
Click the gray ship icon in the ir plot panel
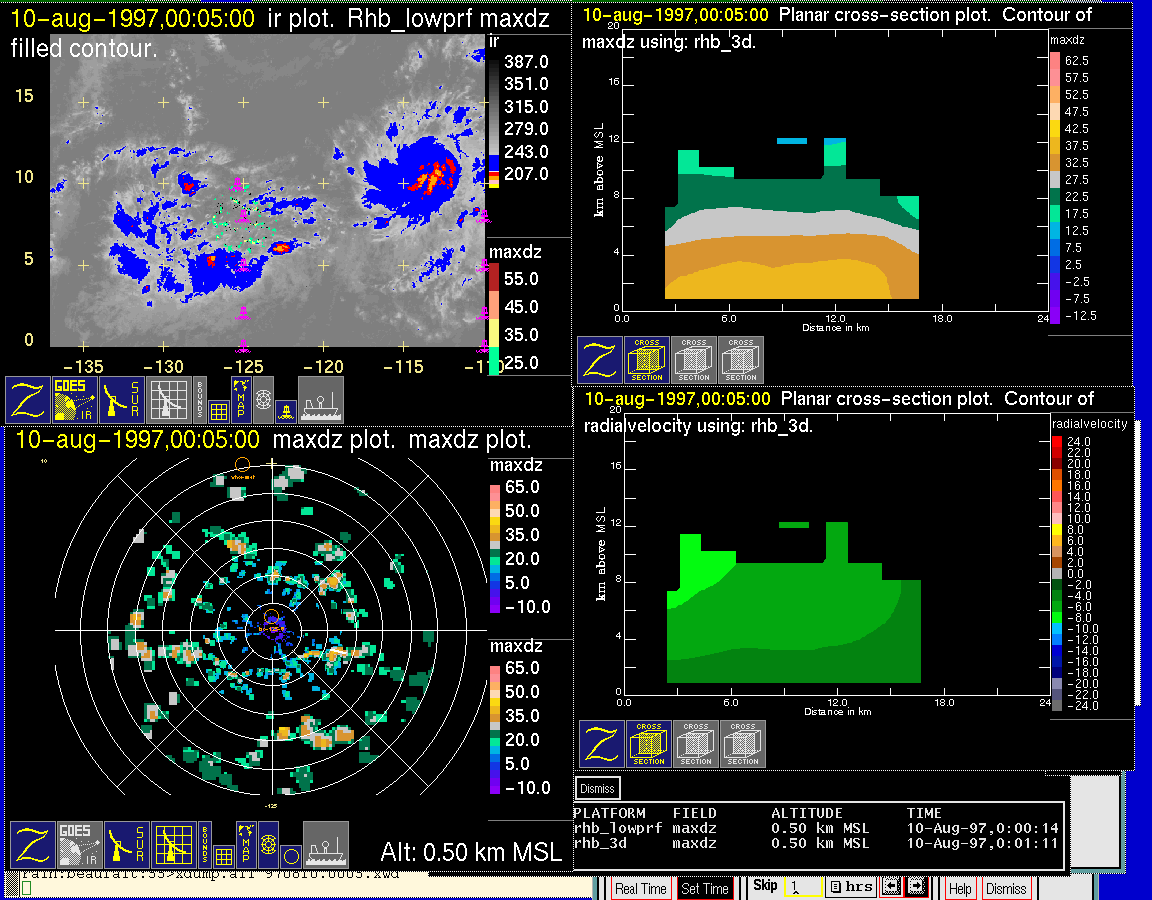coord(321,399)
